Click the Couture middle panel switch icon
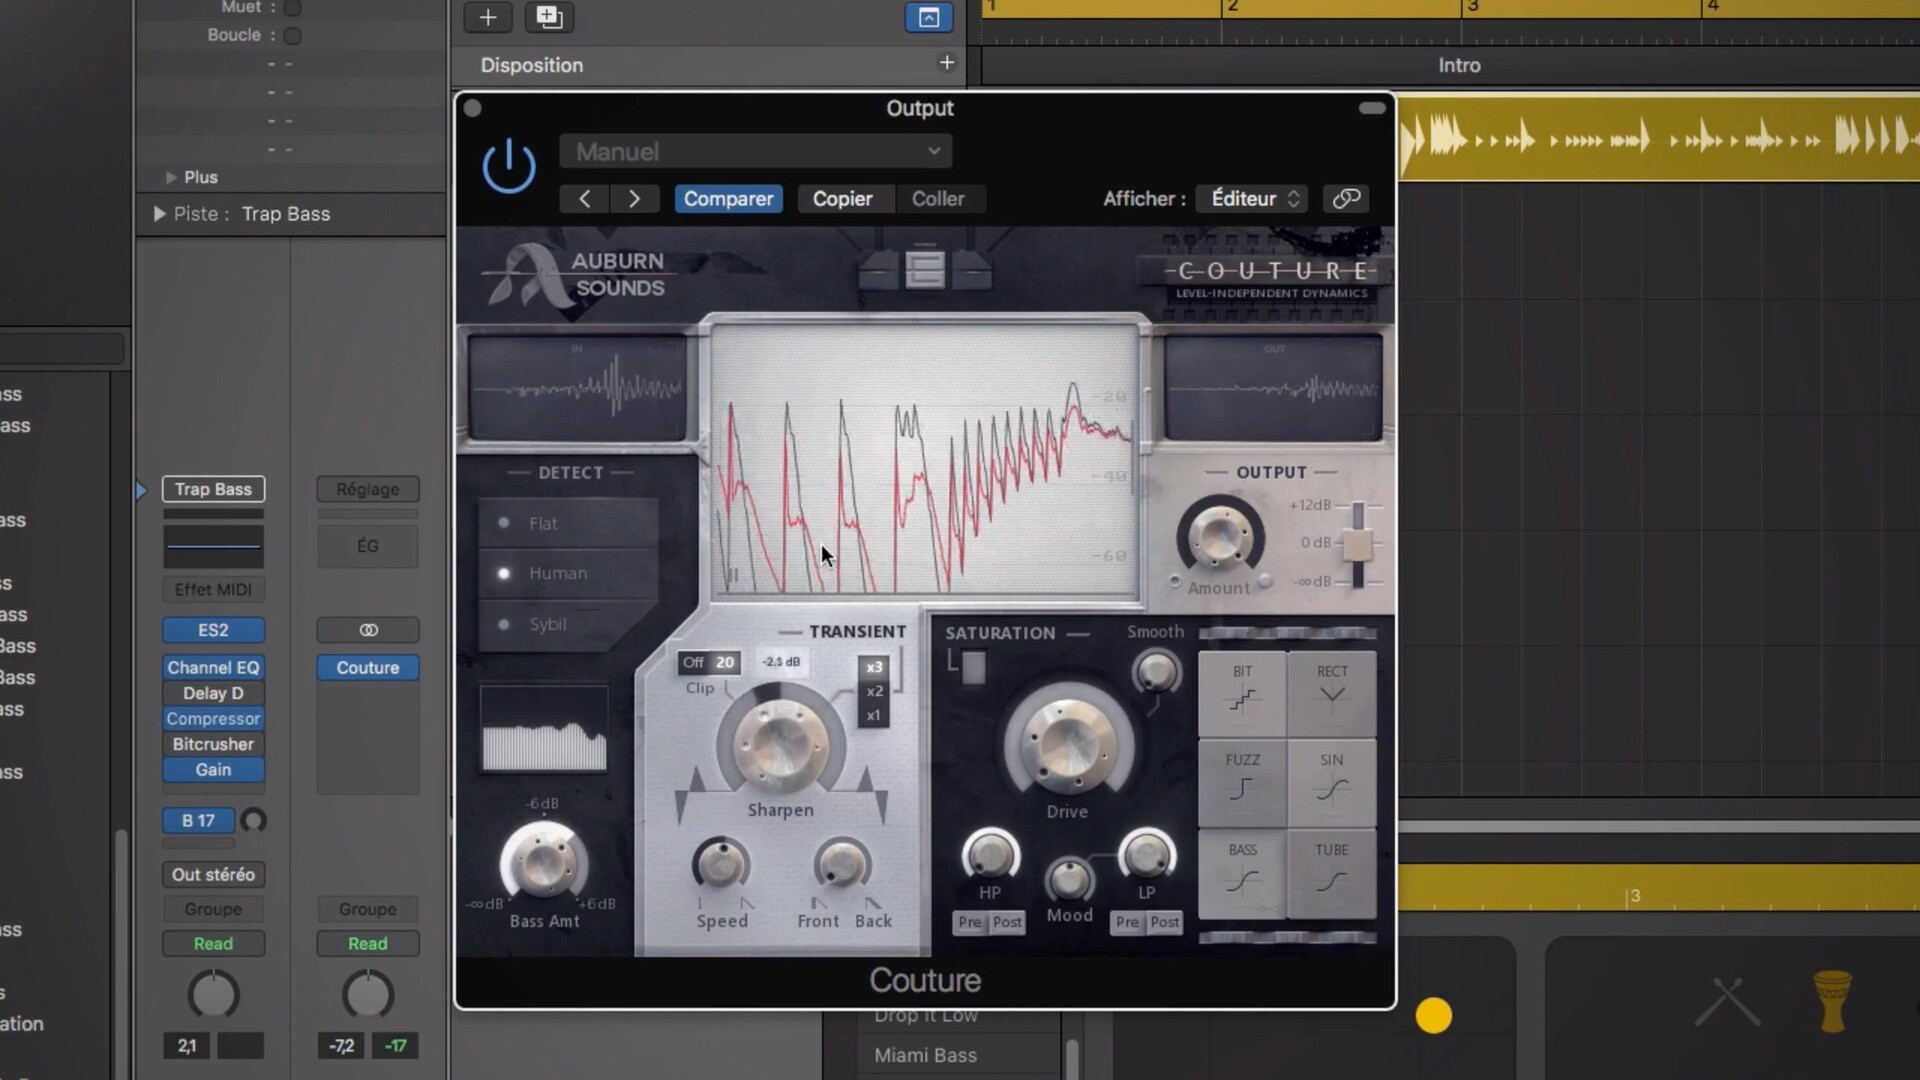This screenshot has height=1080, width=1920. point(925,269)
